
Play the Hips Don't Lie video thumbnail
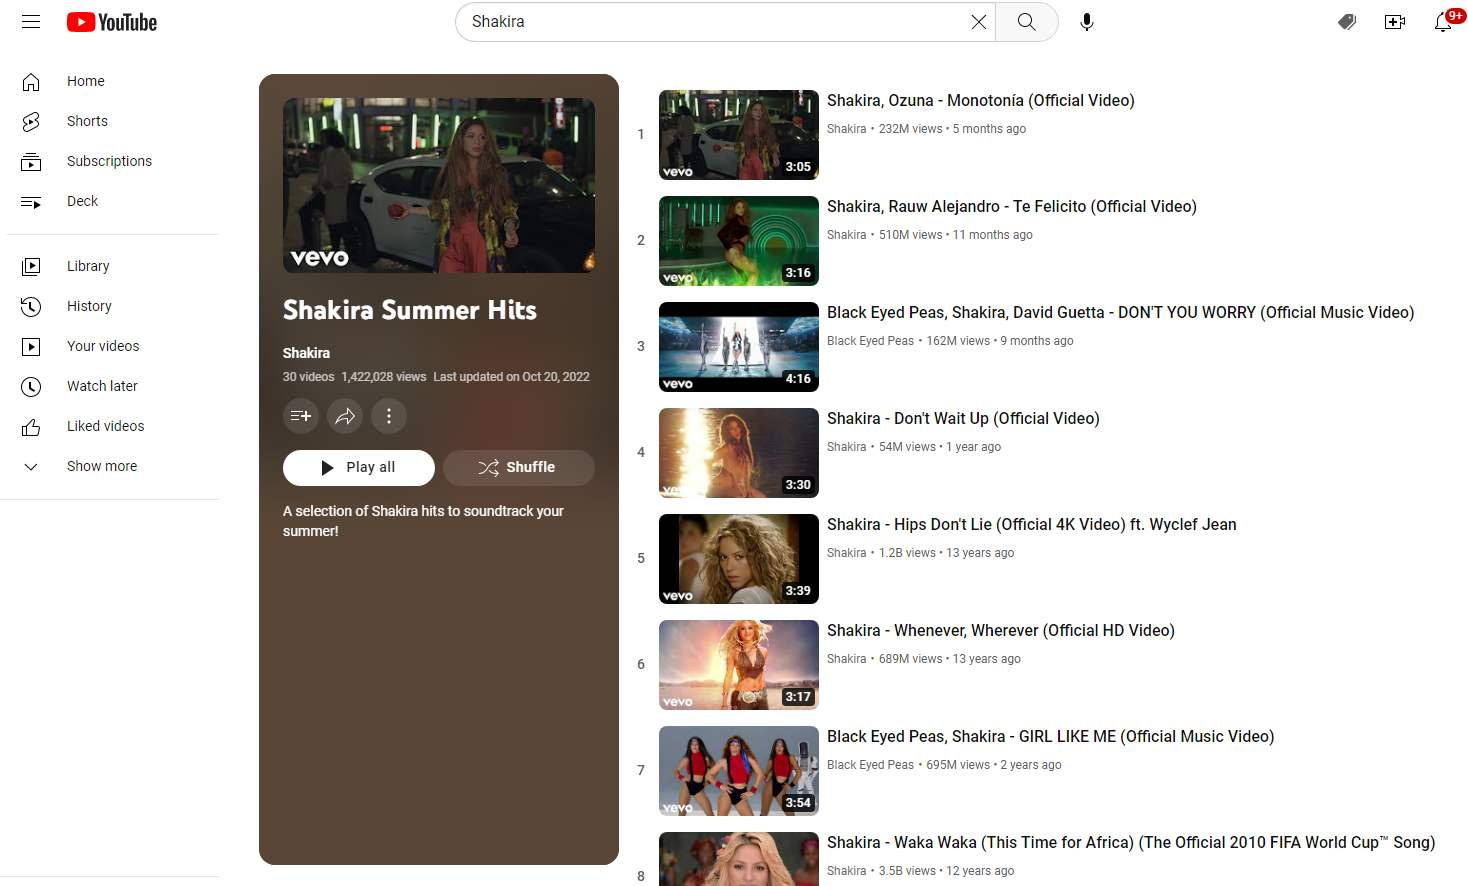(738, 558)
